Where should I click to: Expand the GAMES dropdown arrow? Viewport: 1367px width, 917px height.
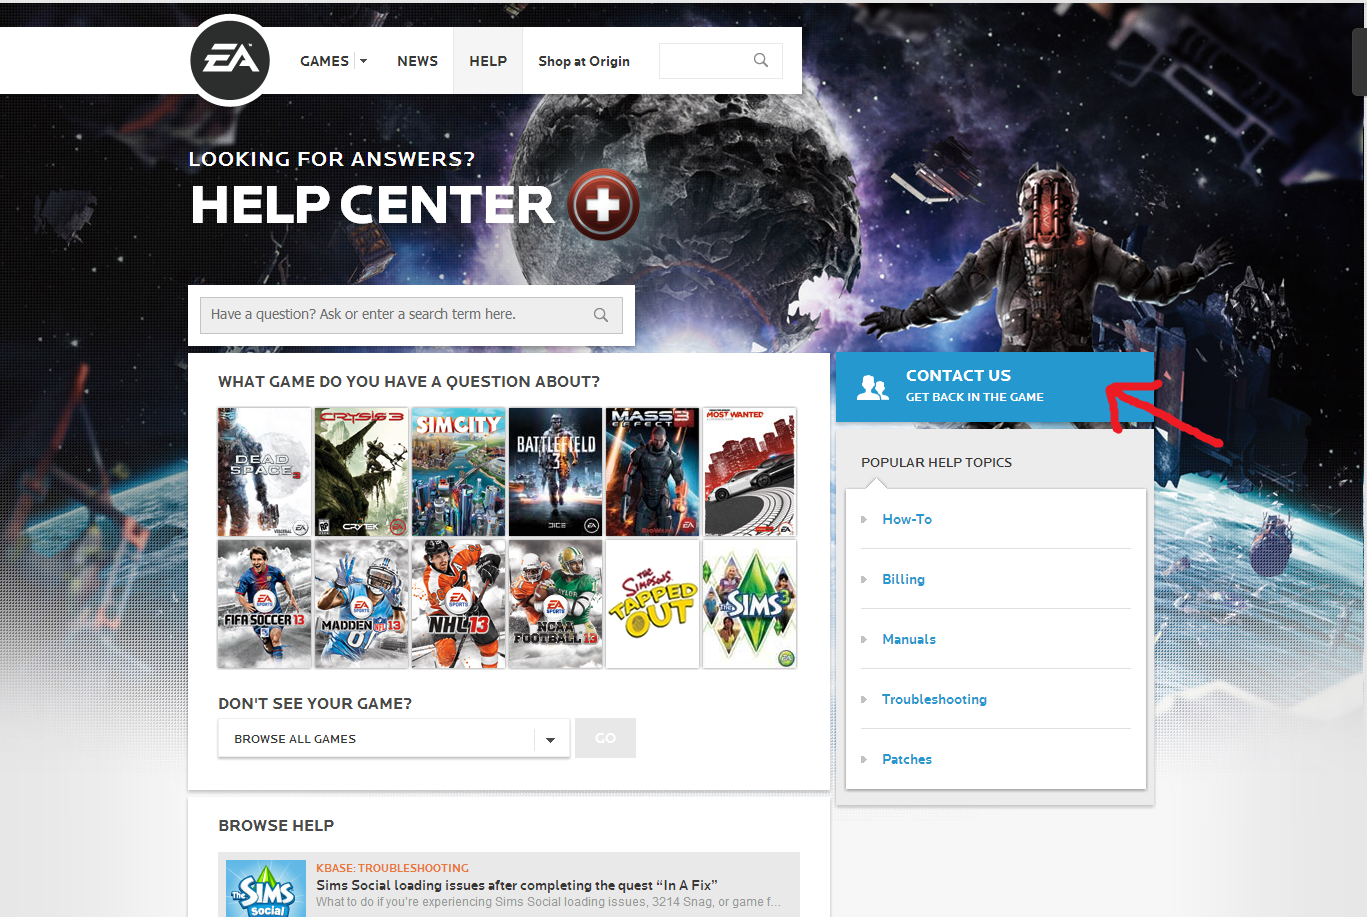[363, 61]
